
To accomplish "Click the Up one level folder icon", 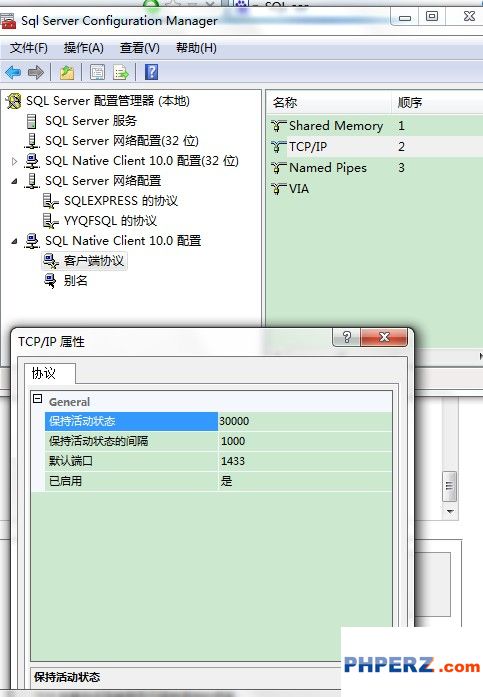I will (x=67, y=72).
